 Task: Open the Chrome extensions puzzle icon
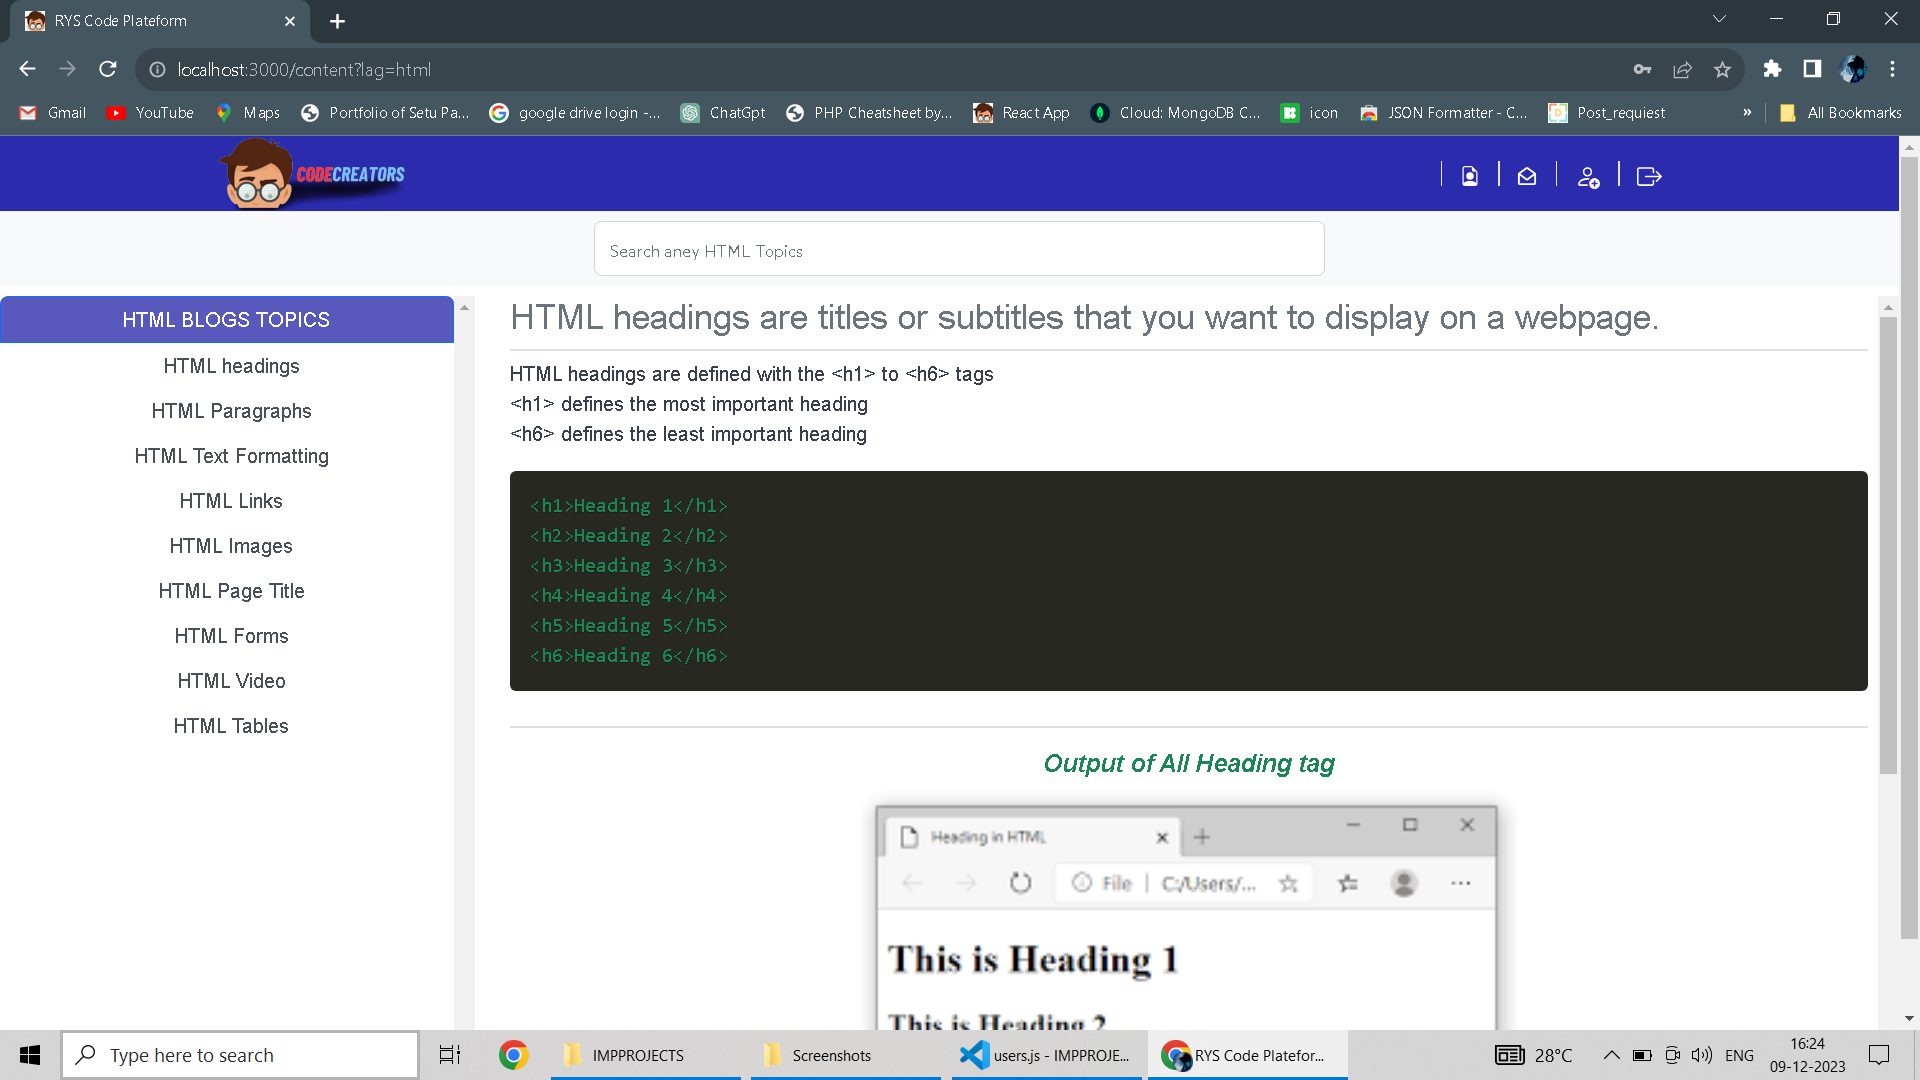pyautogui.click(x=1772, y=69)
